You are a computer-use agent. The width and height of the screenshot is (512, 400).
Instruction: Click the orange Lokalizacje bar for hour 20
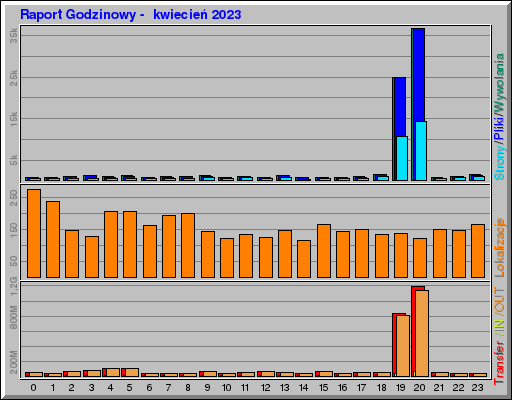click(x=420, y=258)
